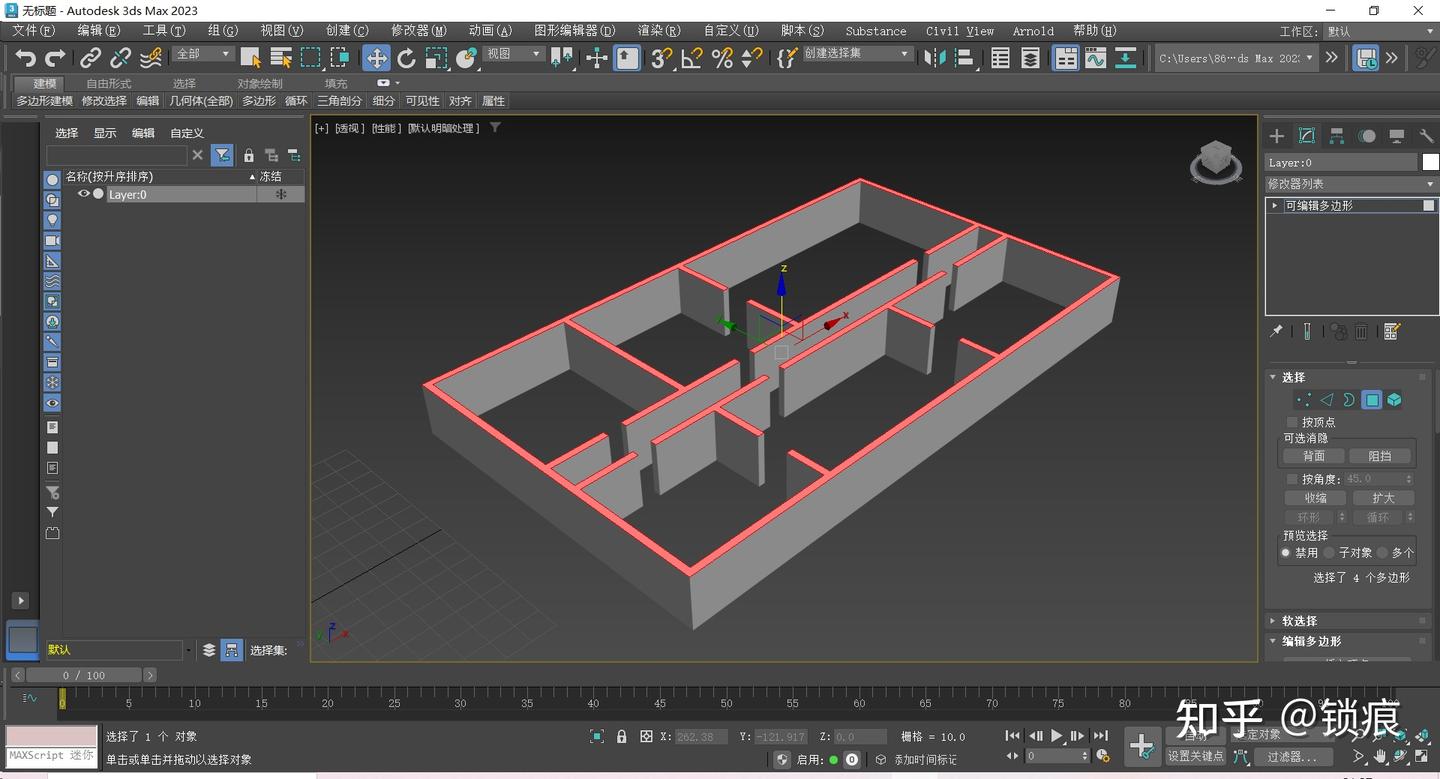
Task: Expand the 可编辑多边形 modifier entry
Action: [1274, 205]
